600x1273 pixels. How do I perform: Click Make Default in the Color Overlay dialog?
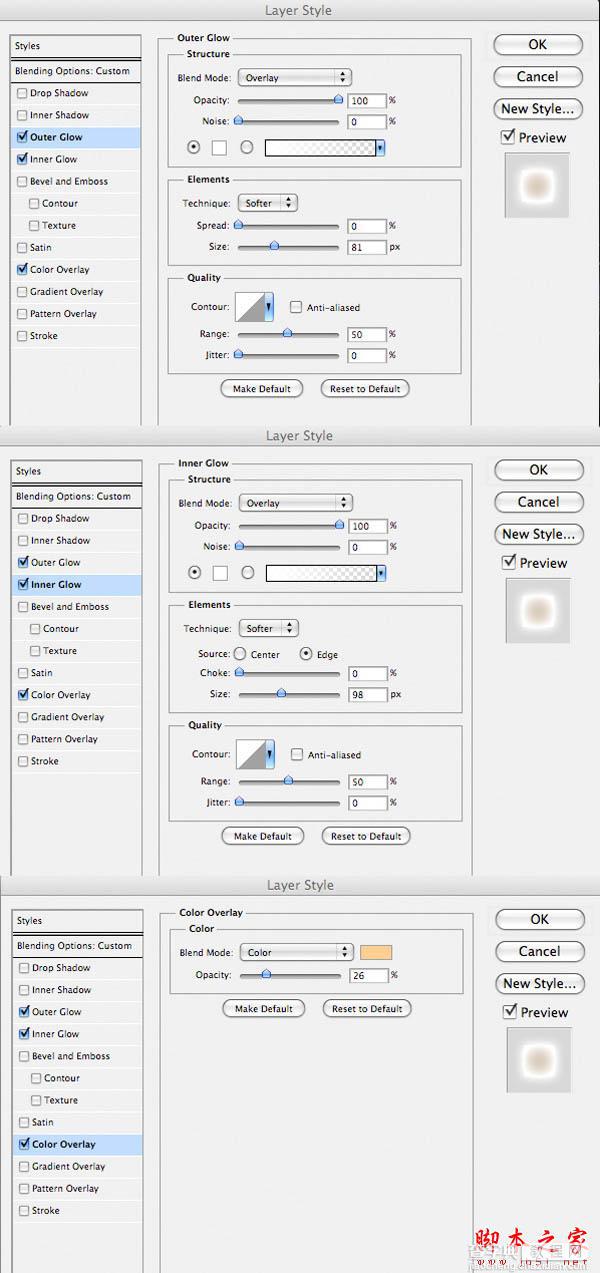263,1008
